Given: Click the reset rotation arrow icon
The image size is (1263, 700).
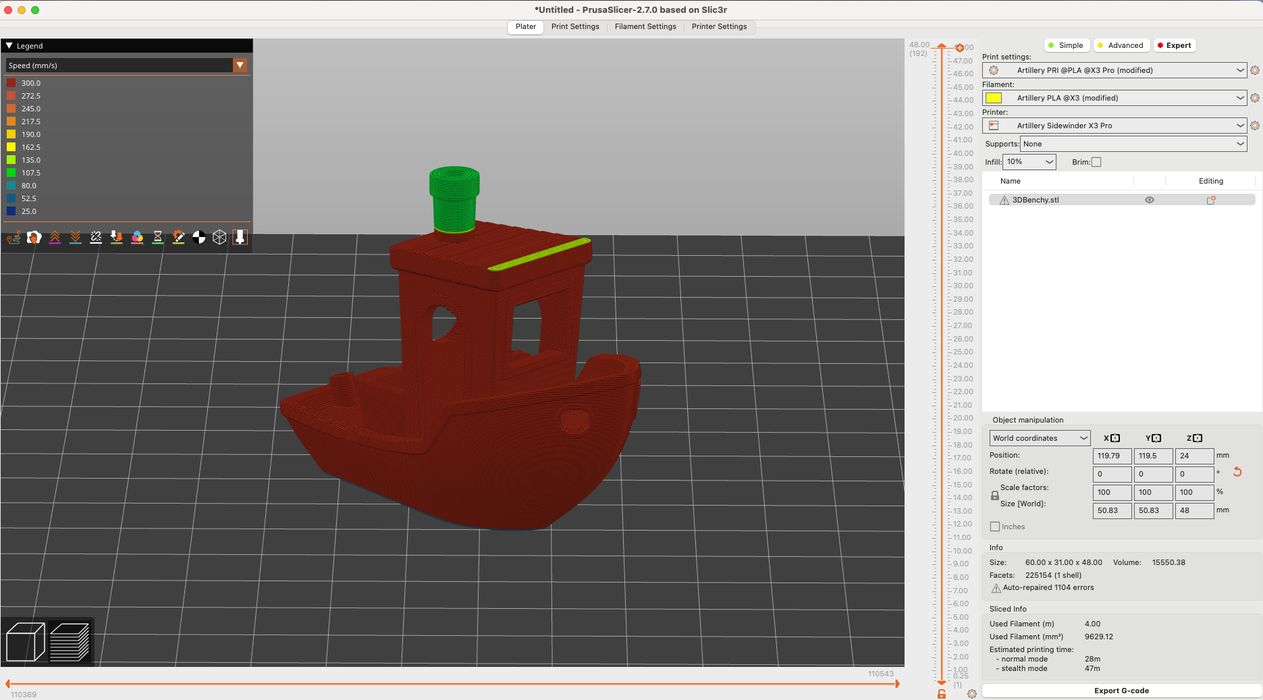Looking at the screenshot, I should 1237,472.
